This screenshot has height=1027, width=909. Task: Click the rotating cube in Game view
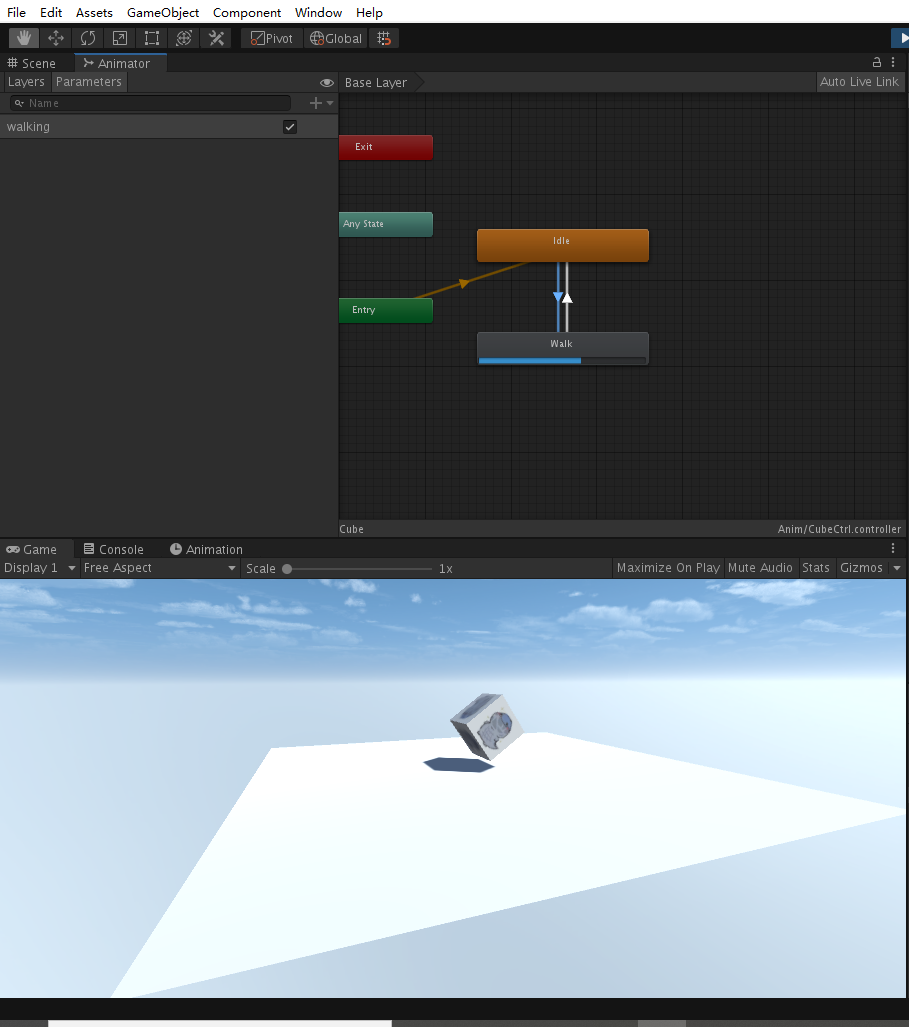pyautogui.click(x=487, y=726)
